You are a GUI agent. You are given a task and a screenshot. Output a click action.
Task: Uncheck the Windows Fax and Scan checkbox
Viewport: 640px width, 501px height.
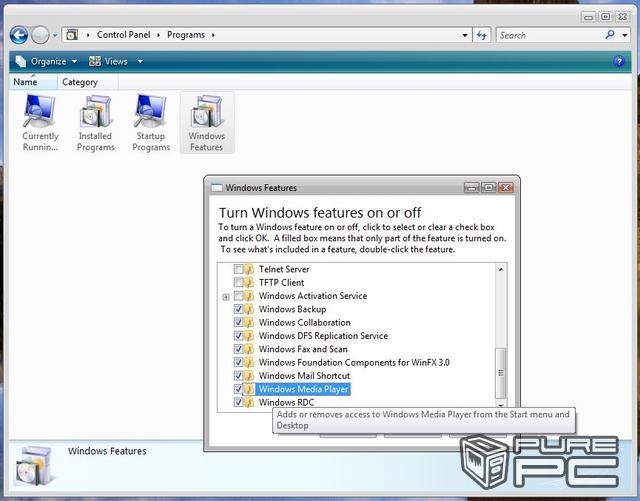click(238, 349)
